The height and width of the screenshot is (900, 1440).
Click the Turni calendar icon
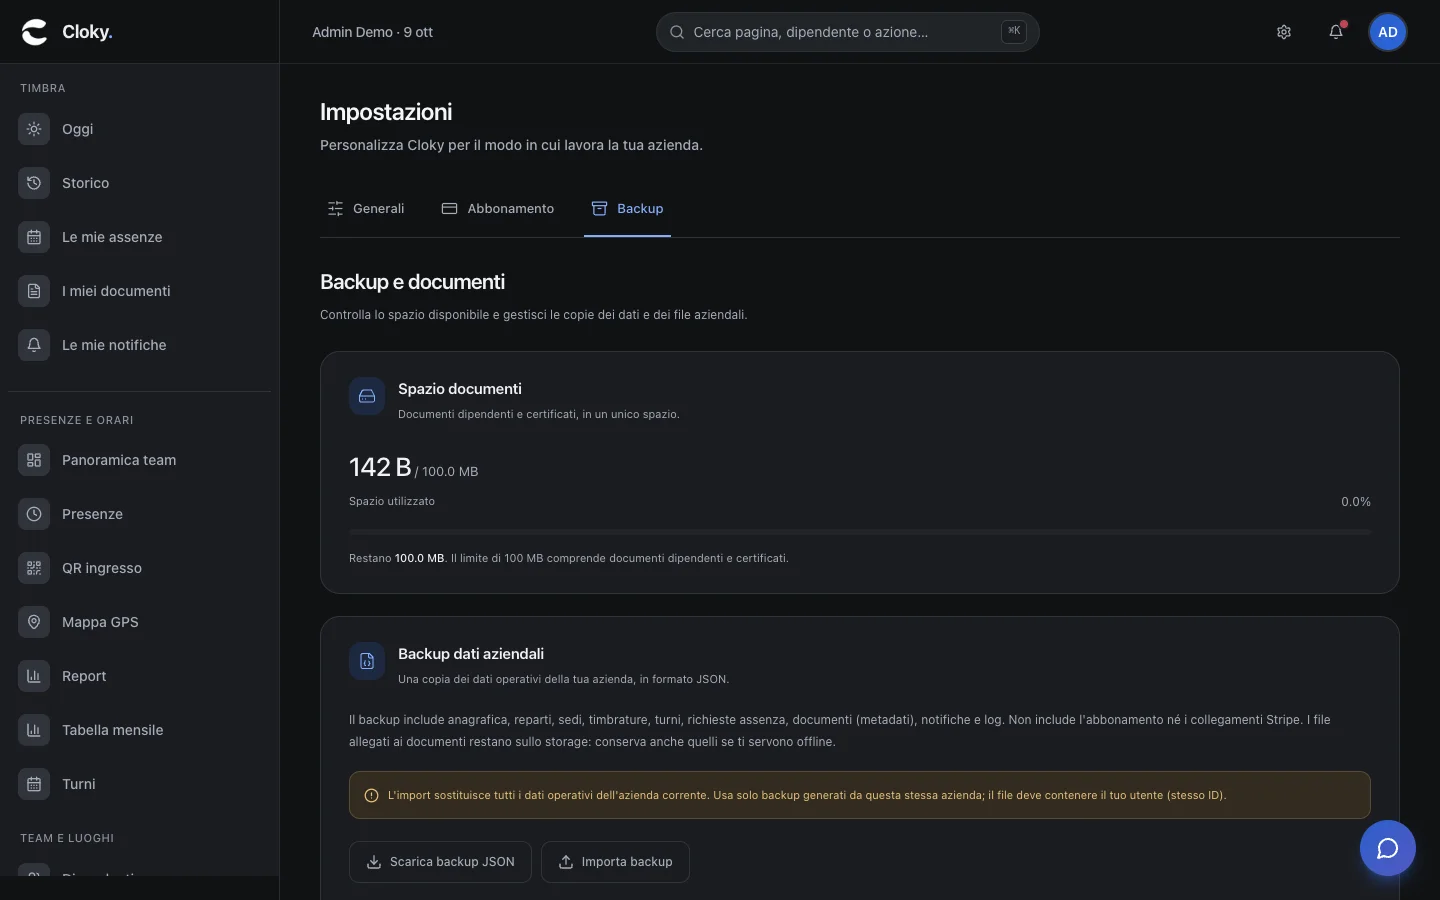point(34,784)
